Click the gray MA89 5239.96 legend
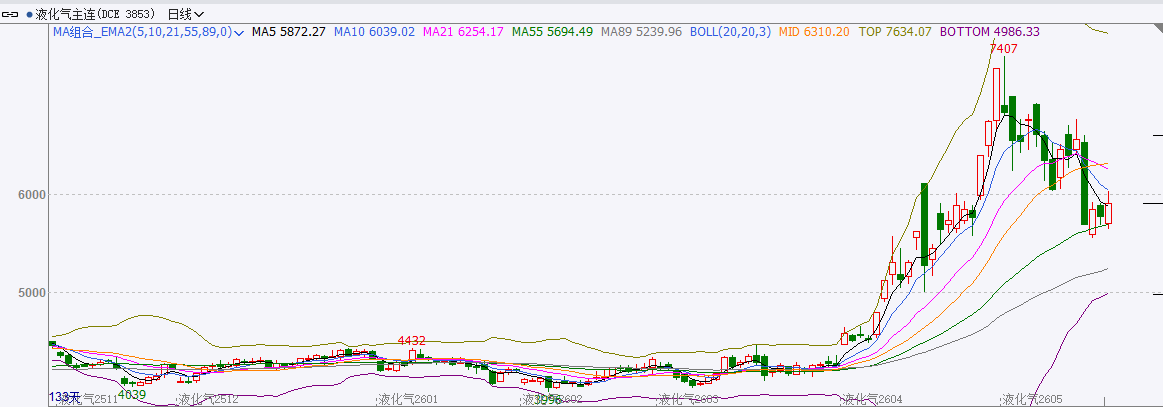The height and width of the screenshot is (407, 1163). coord(640,32)
